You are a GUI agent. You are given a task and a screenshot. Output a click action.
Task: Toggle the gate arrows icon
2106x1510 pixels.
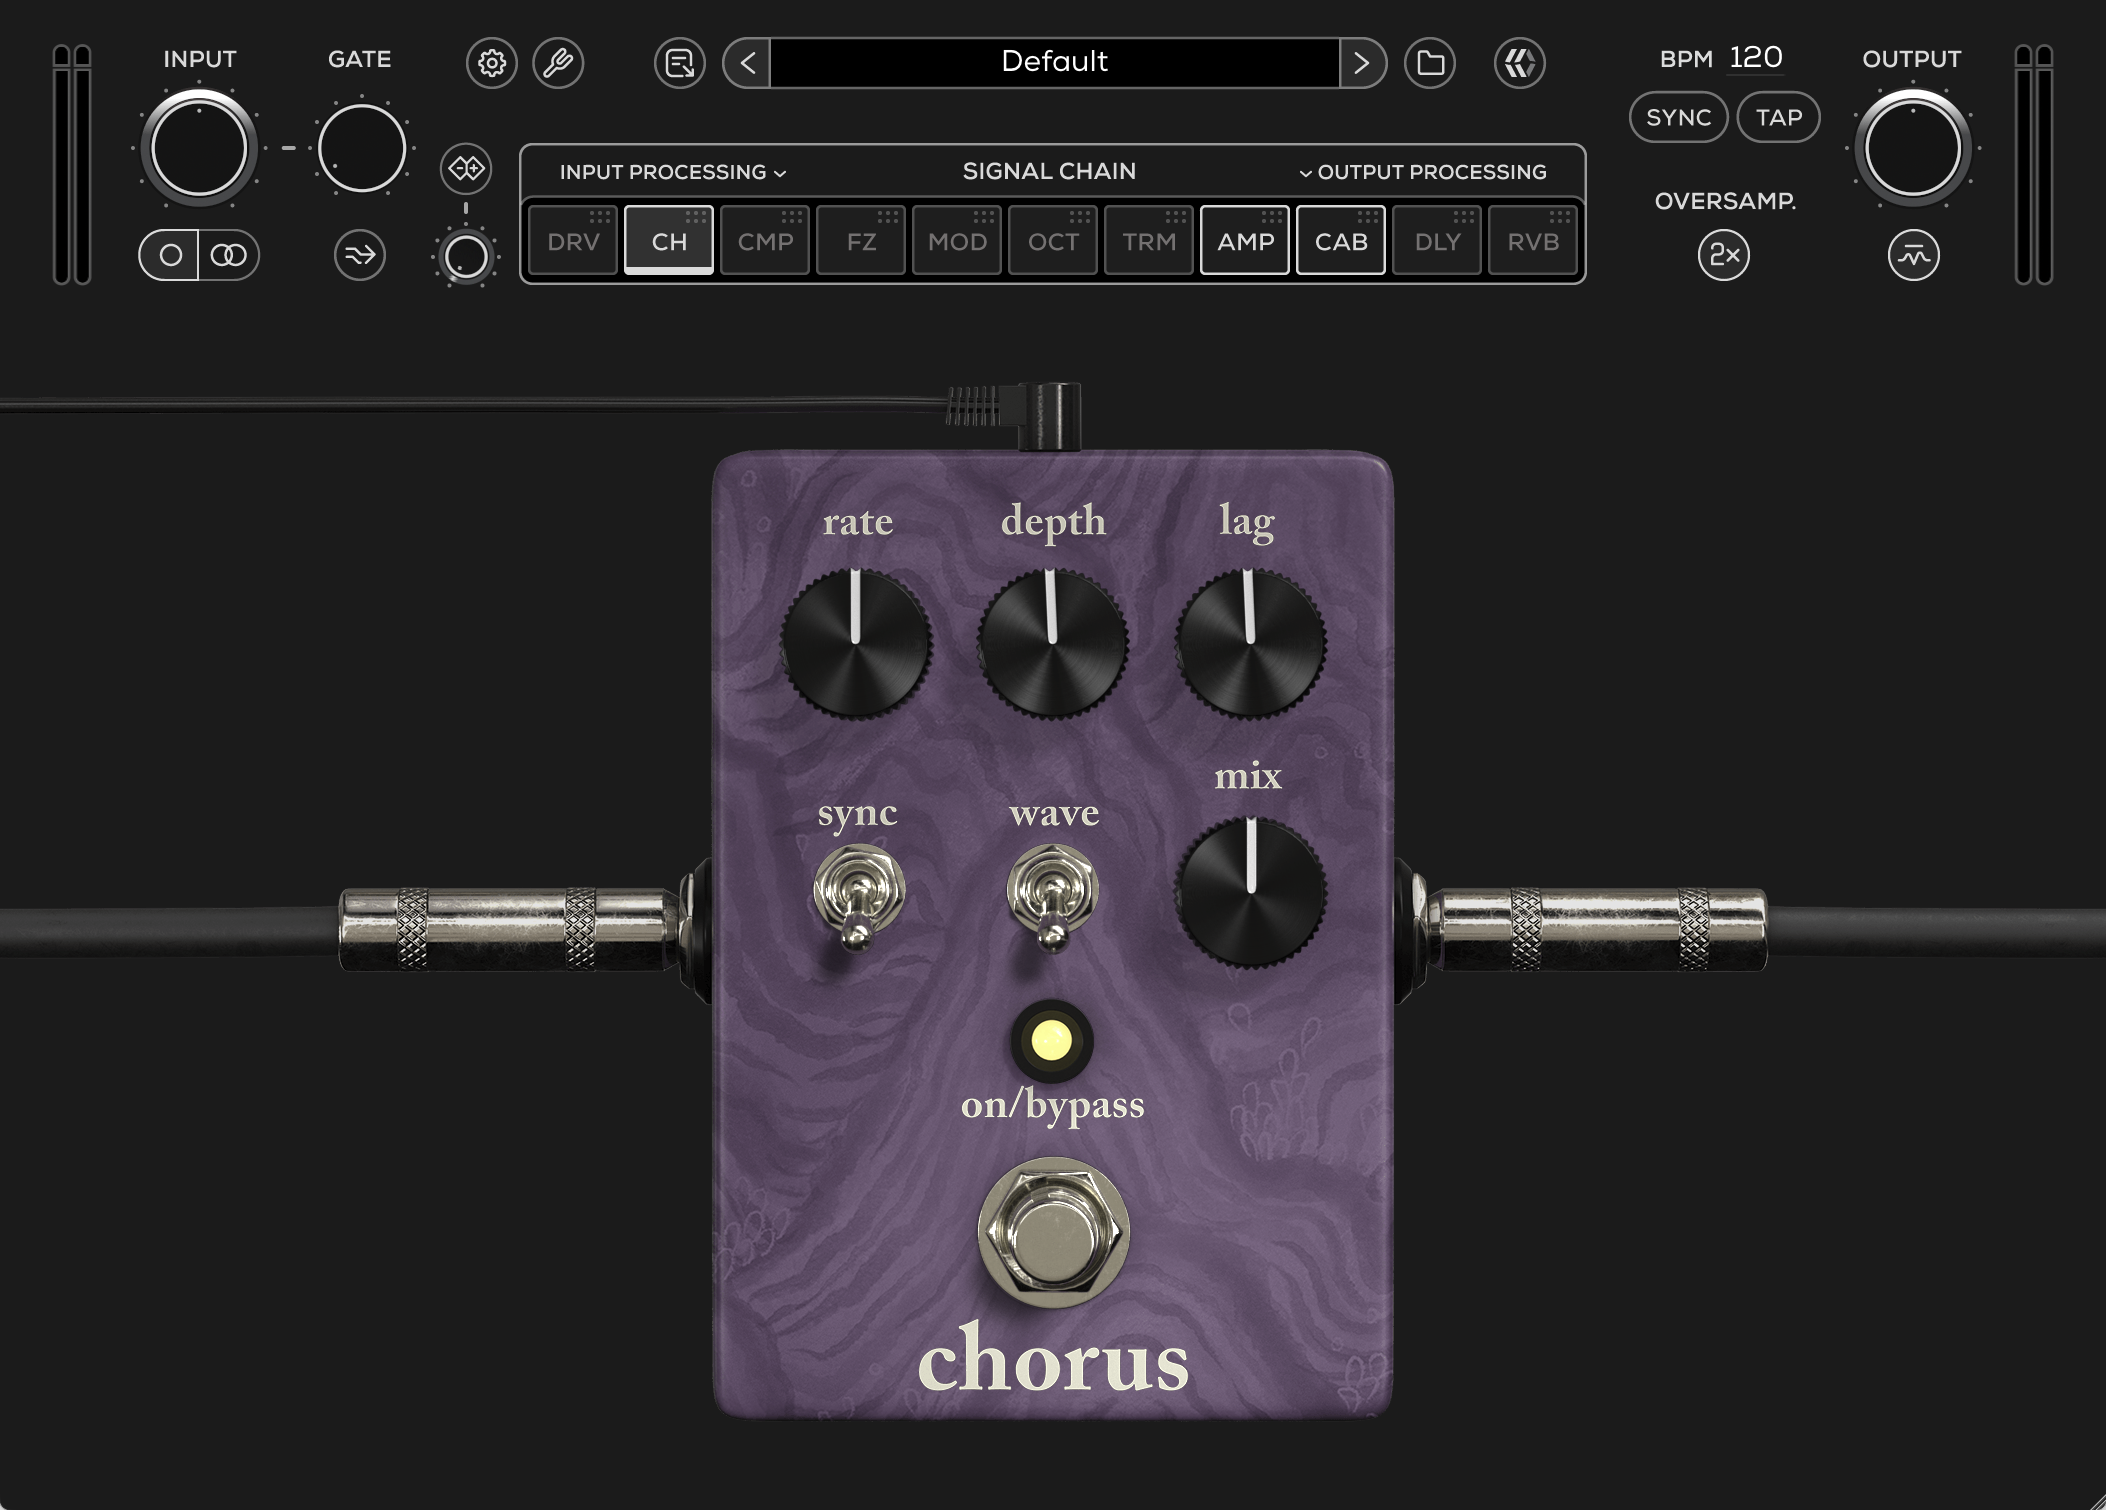360,255
